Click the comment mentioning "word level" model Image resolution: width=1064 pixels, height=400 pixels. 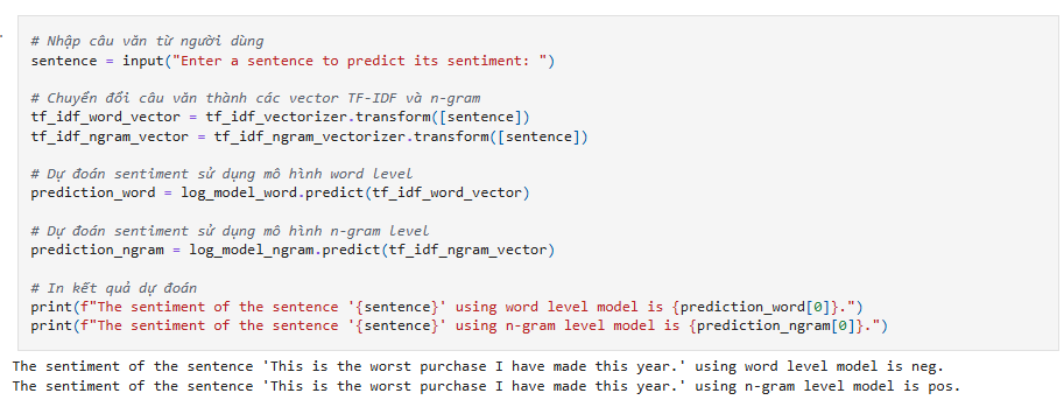[x=221, y=173]
